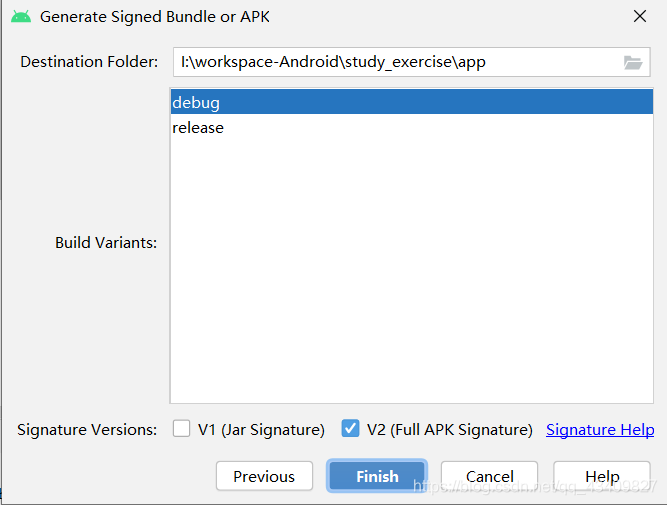Enable the V1 (Jar Signature) checkbox
Viewport: 667px width, 505px height.
pyautogui.click(x=181, y=428)
